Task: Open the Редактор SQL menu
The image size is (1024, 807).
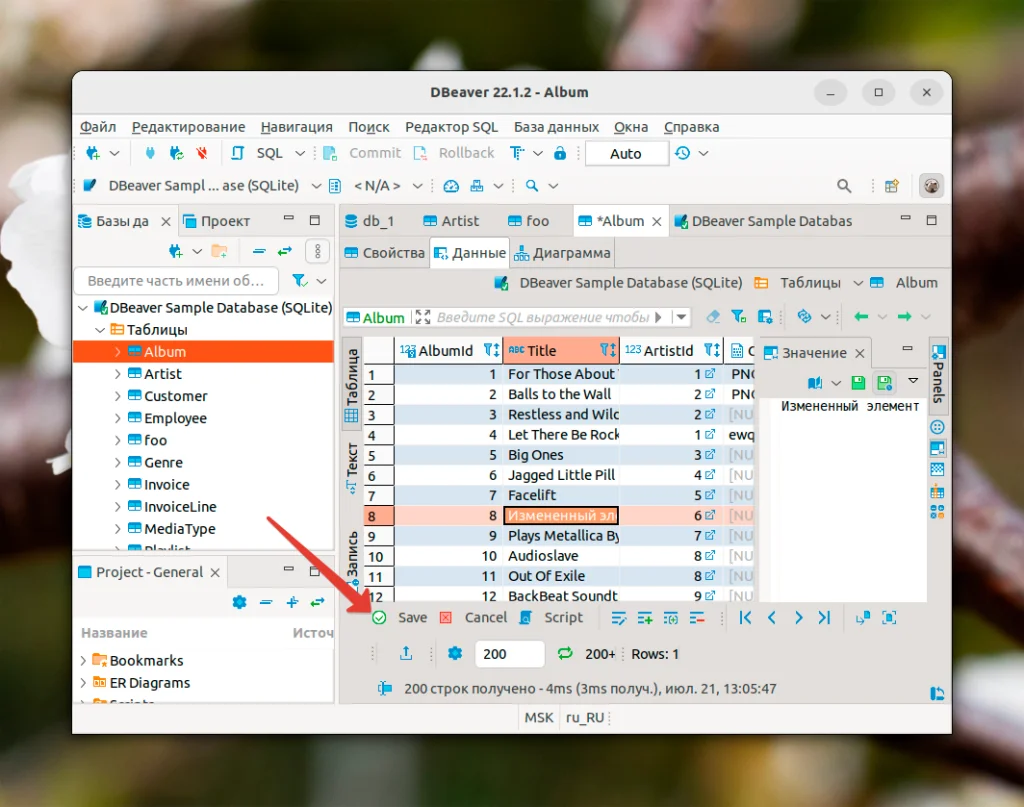Action: pyautogui.click(x=451, y=127)
